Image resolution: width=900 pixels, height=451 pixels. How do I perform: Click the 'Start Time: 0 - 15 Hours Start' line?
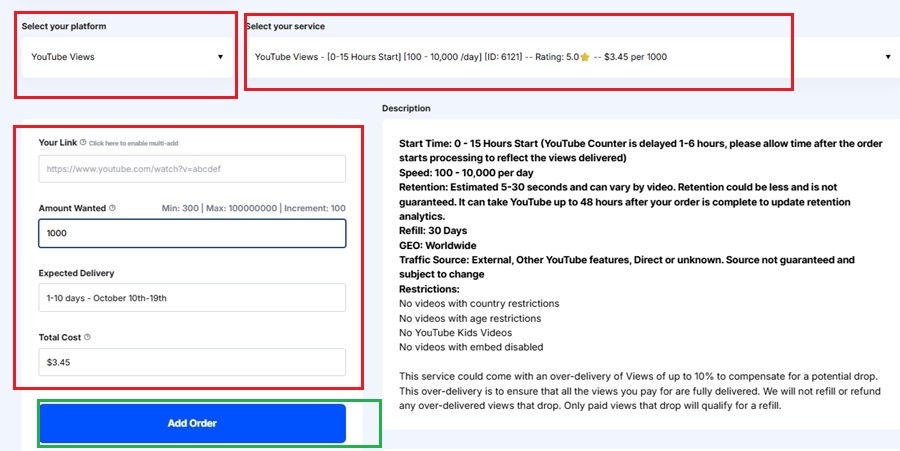(x=641, y=143)
